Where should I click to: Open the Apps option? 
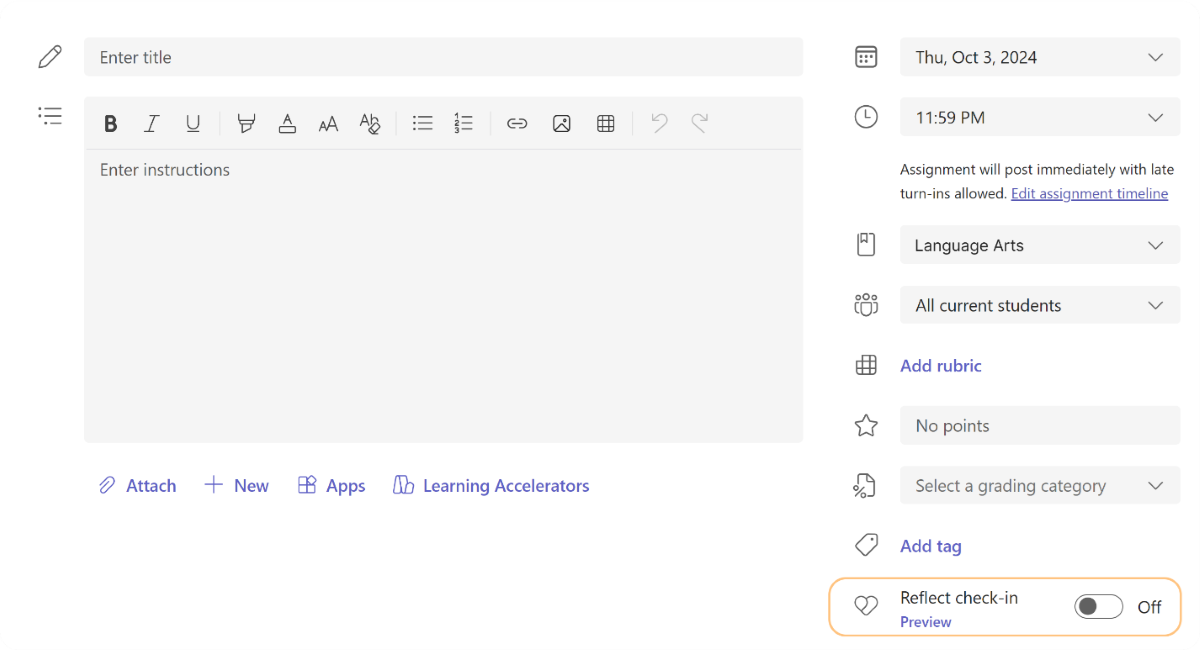pyautogui.click(x=331, y=486)
